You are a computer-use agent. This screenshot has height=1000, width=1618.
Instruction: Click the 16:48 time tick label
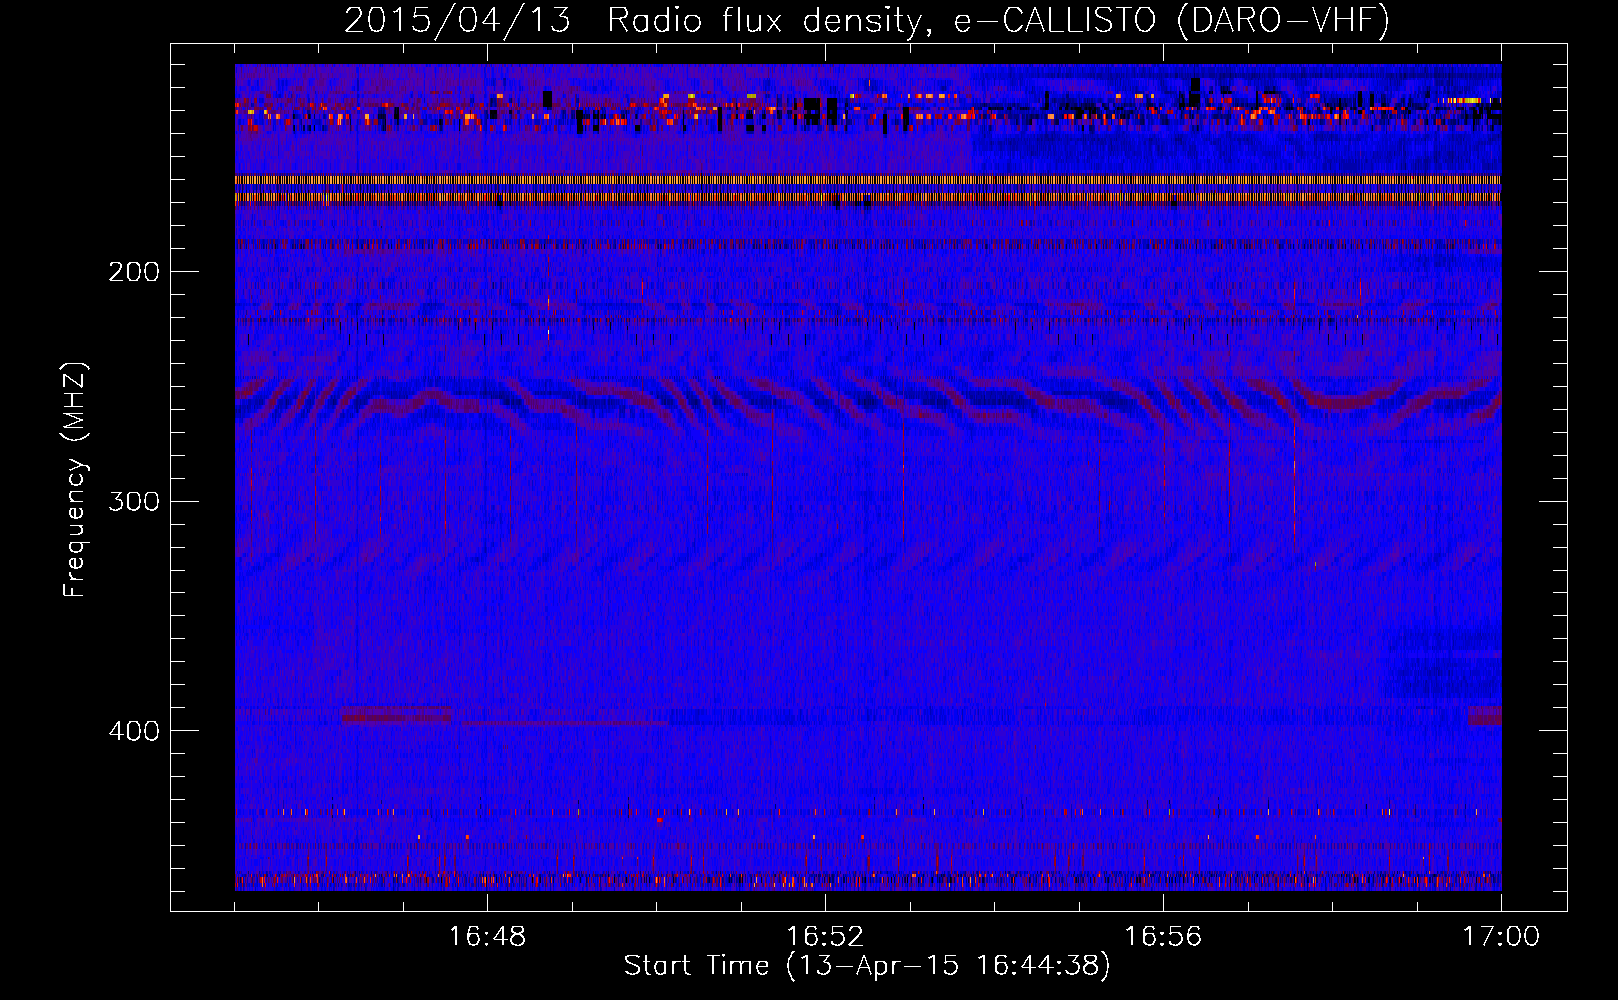click(x=487, y=937)
